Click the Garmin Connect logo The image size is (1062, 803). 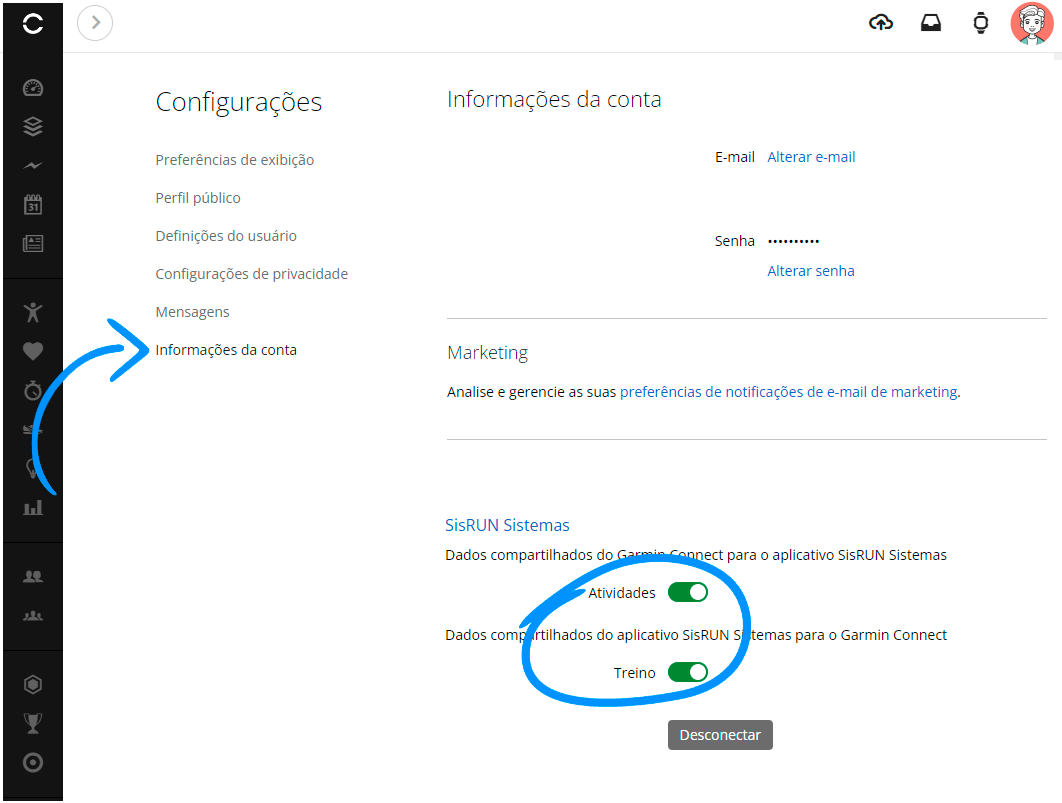point(33,24)
